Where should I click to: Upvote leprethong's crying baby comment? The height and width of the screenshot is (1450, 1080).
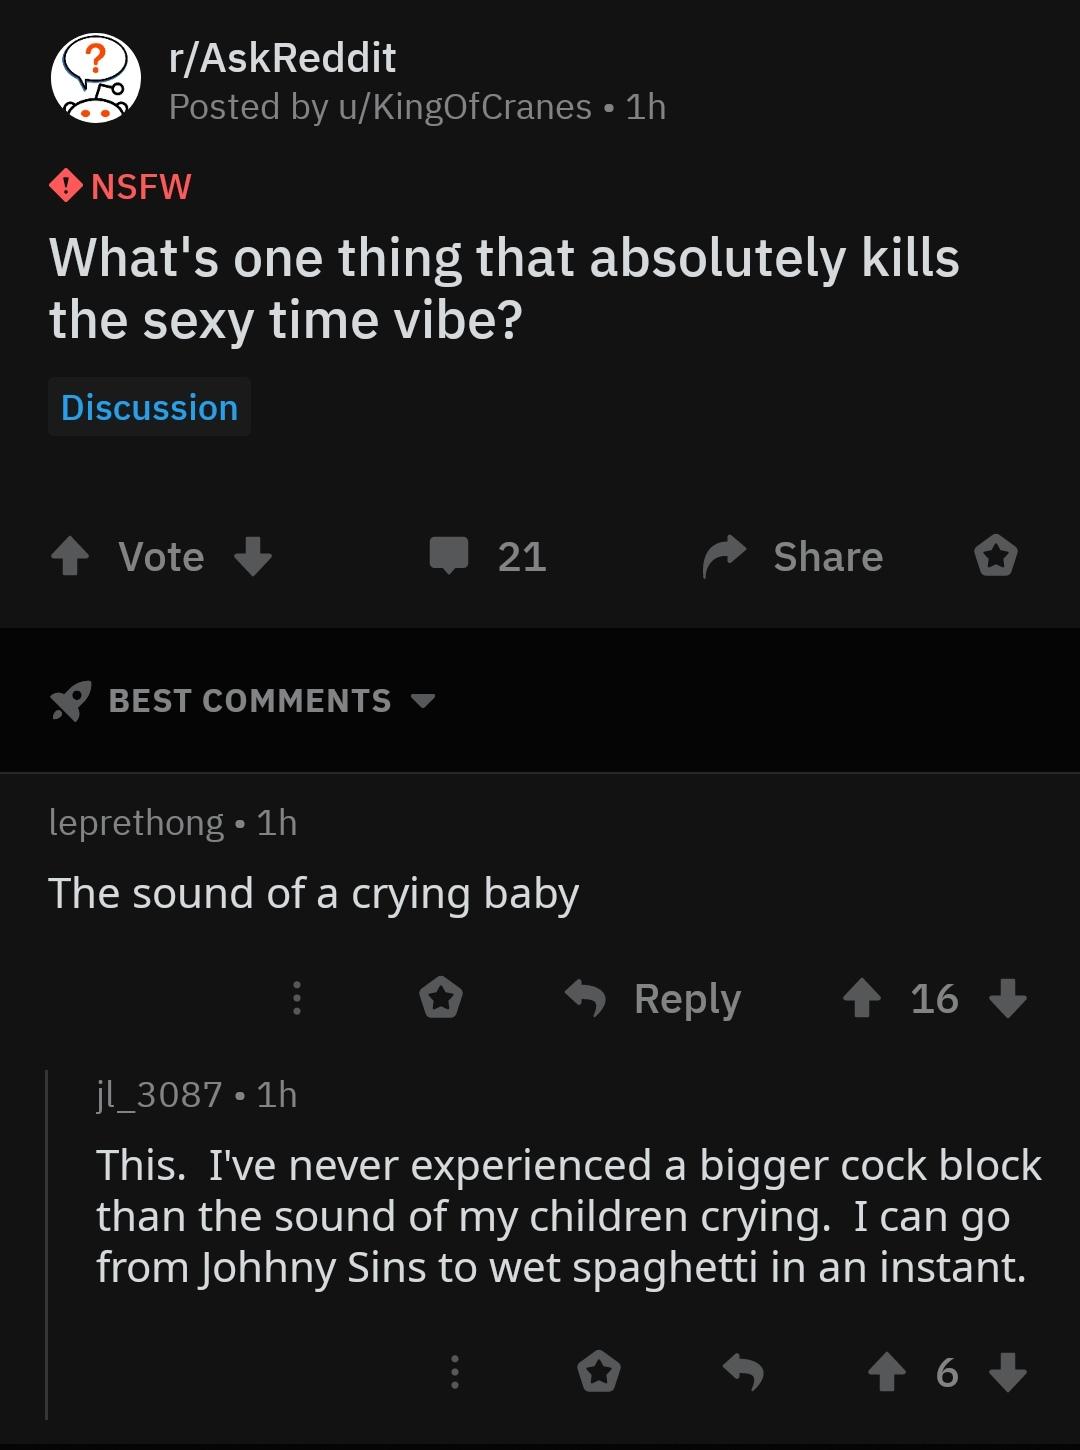point(862,998)
